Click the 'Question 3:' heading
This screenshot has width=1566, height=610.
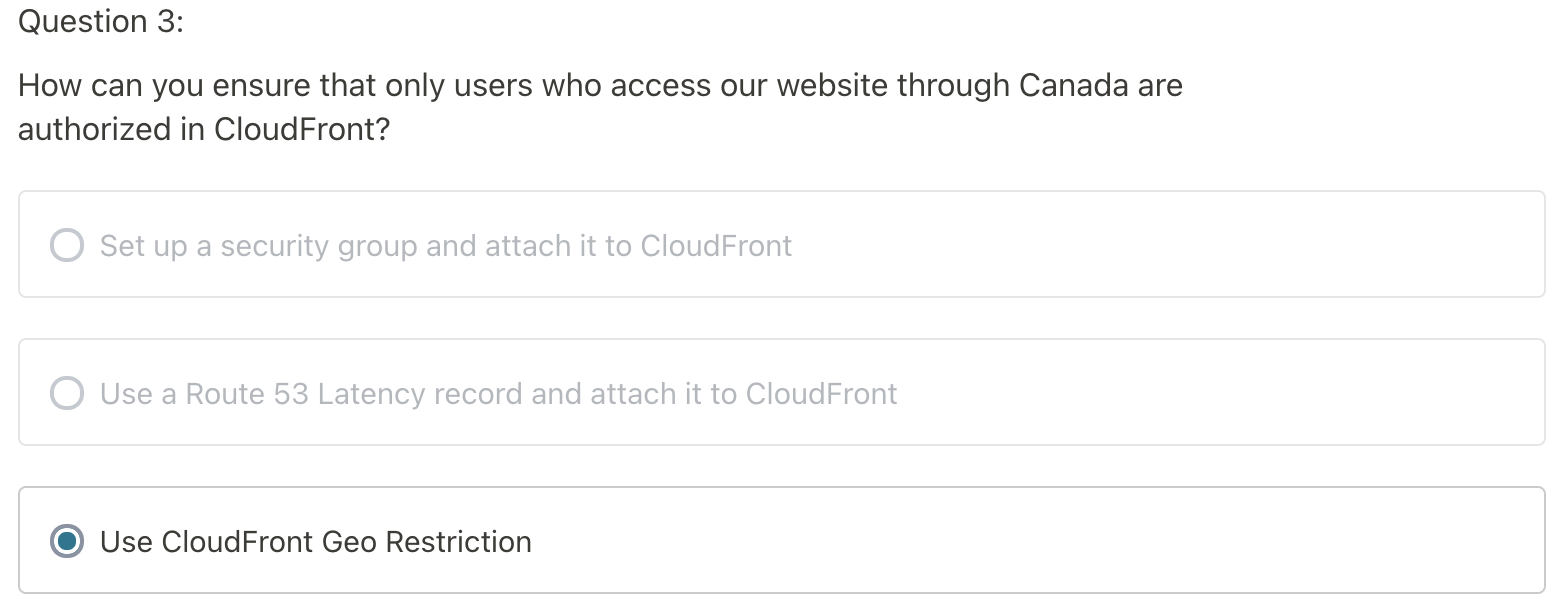[101, 21]
